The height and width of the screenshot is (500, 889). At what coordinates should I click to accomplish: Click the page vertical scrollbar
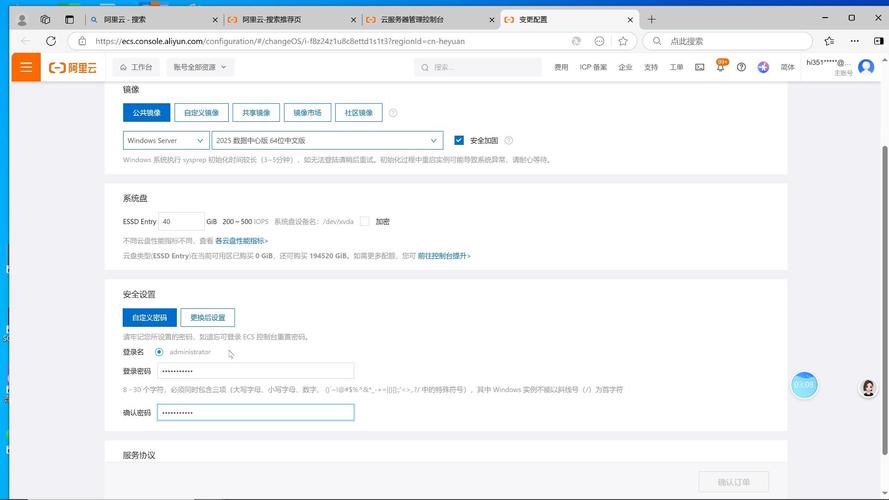884,300
